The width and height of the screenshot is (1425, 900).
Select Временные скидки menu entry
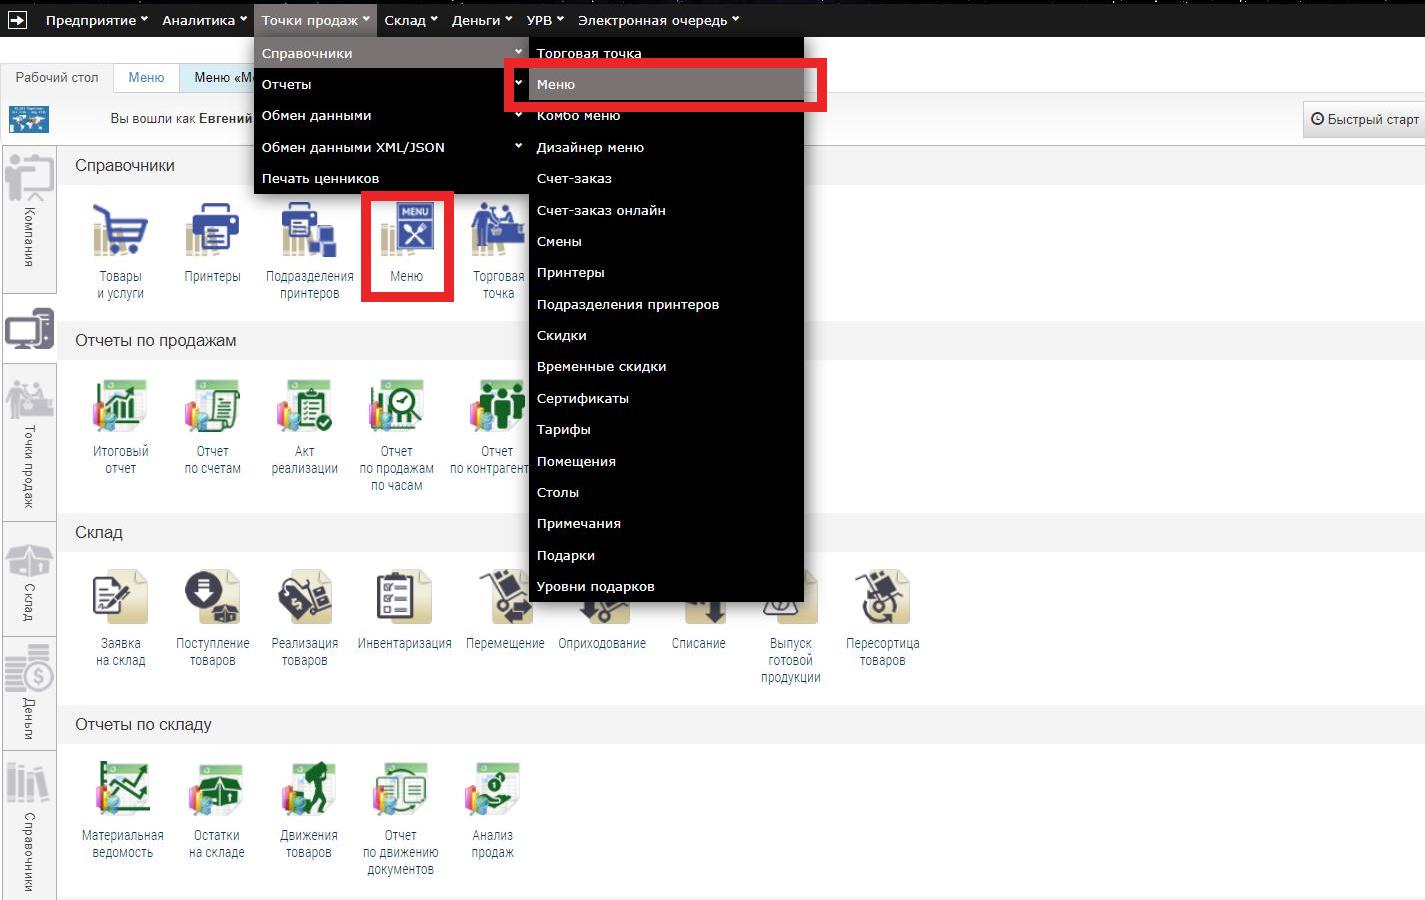click(x=601, y=366)
